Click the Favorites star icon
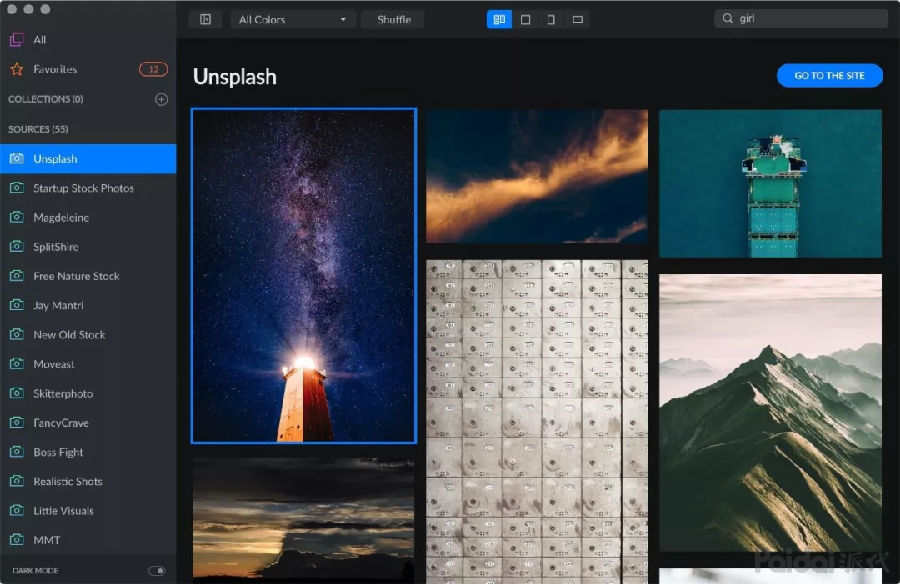Image resolution: width=900 pixels, height=584 pixels. click(16, 69)
